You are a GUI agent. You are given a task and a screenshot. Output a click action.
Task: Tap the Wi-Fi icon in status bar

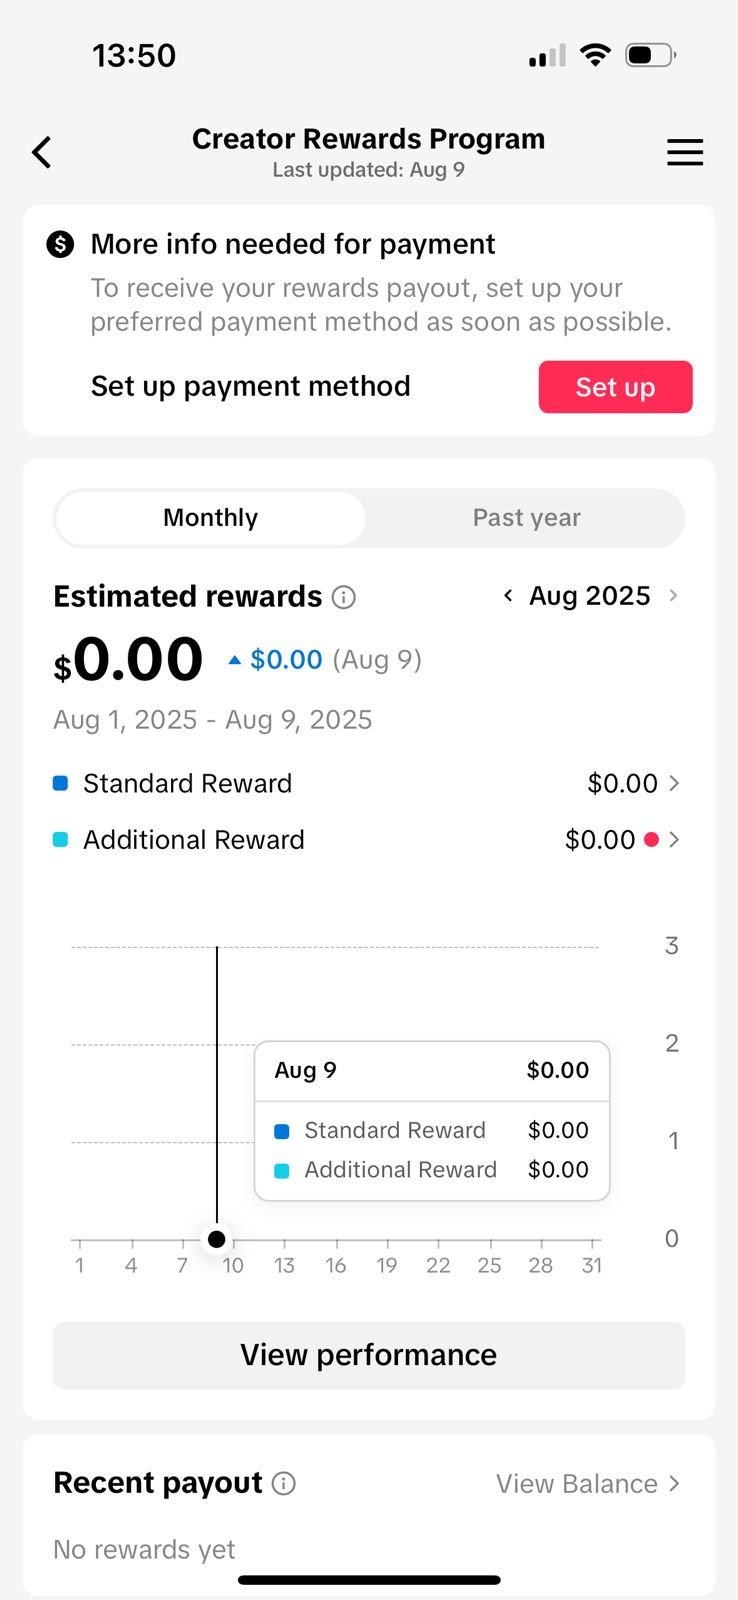[x=595, y=55]
